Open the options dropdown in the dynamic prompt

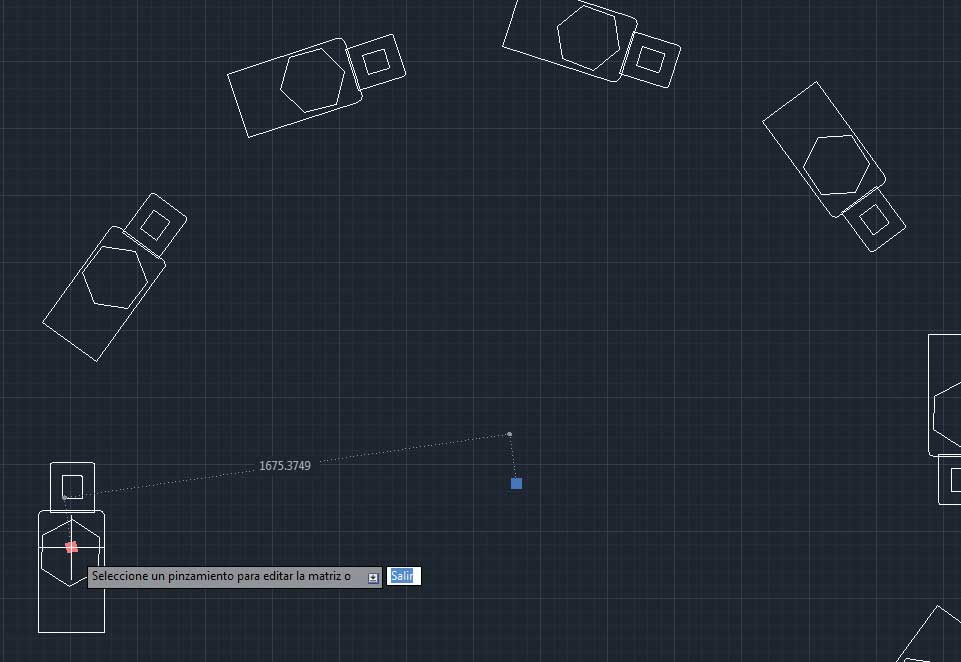[x=373, y=577]
